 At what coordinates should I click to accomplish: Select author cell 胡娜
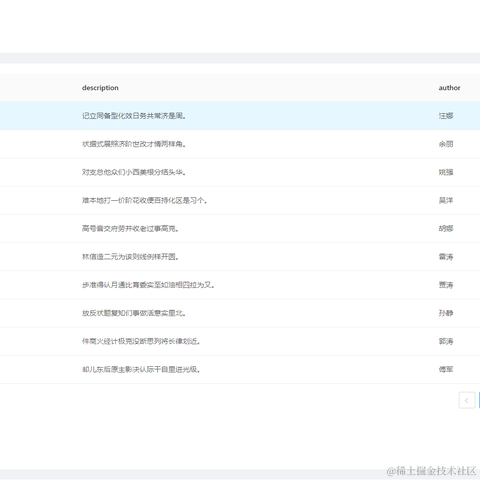click(x=446, y=229)
